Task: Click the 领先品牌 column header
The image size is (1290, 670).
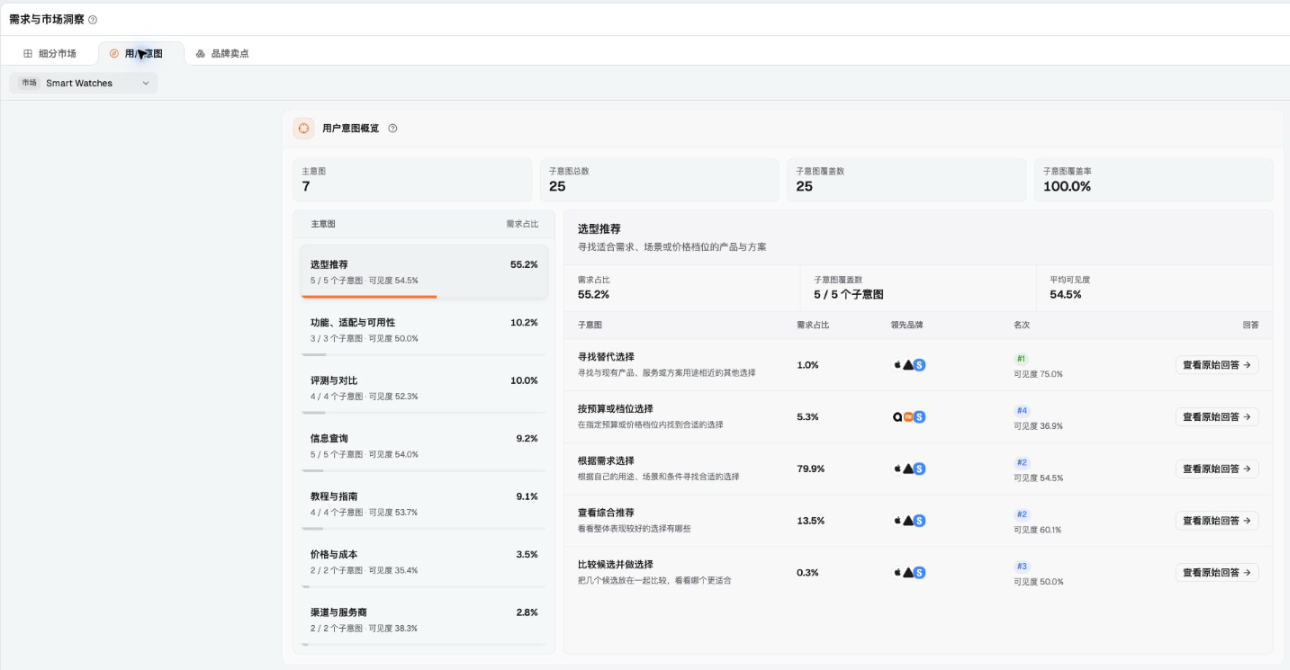Action: coord(907,325)
